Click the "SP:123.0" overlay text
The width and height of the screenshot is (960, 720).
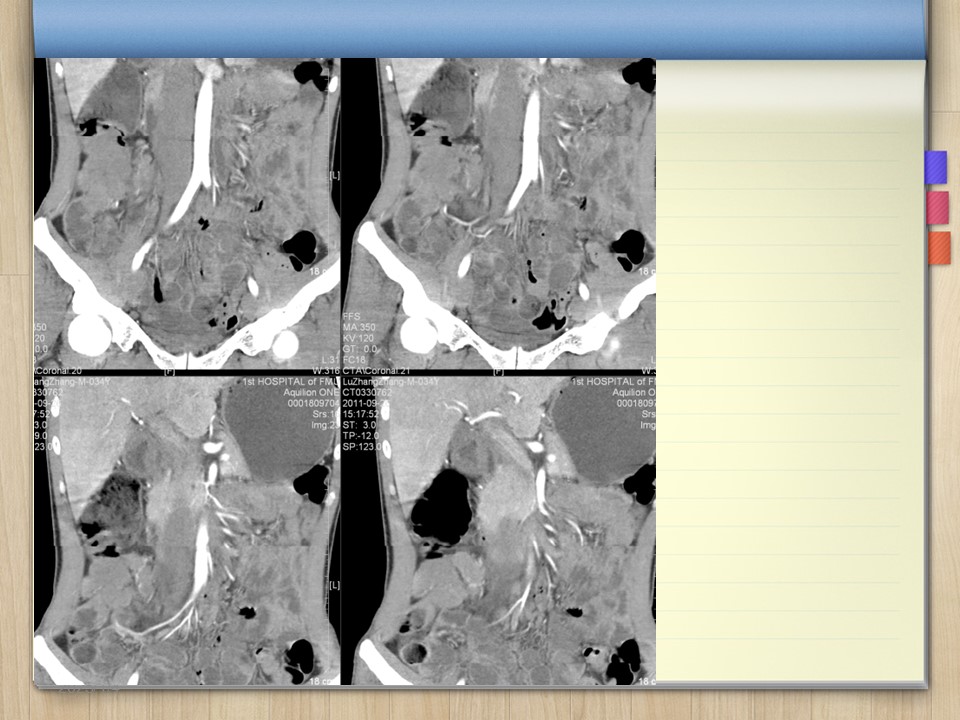click(362, 446)
